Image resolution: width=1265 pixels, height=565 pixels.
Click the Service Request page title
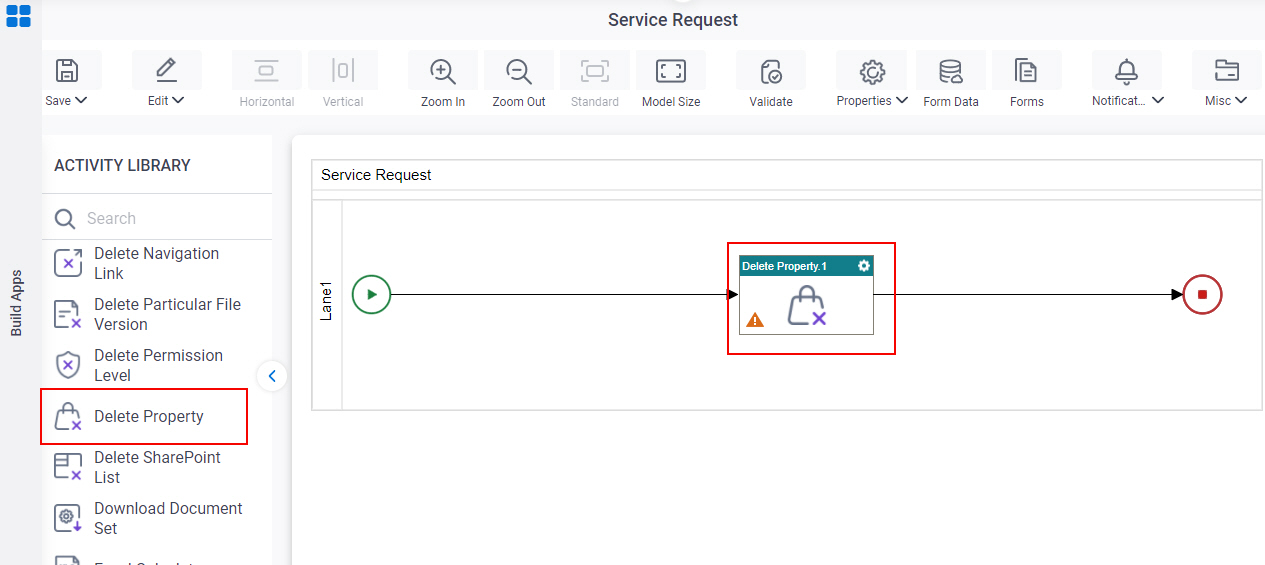click(673, 20)
